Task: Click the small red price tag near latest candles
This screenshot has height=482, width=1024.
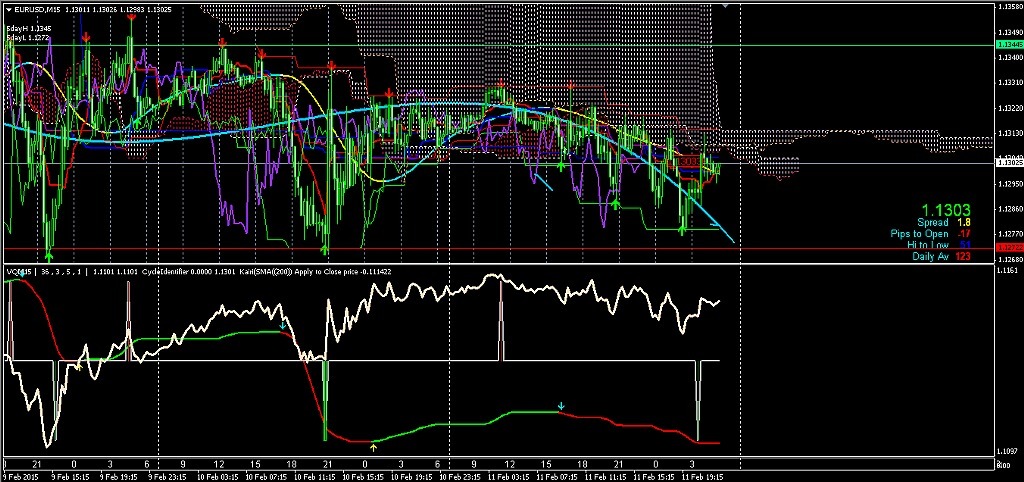Action: 689,160
